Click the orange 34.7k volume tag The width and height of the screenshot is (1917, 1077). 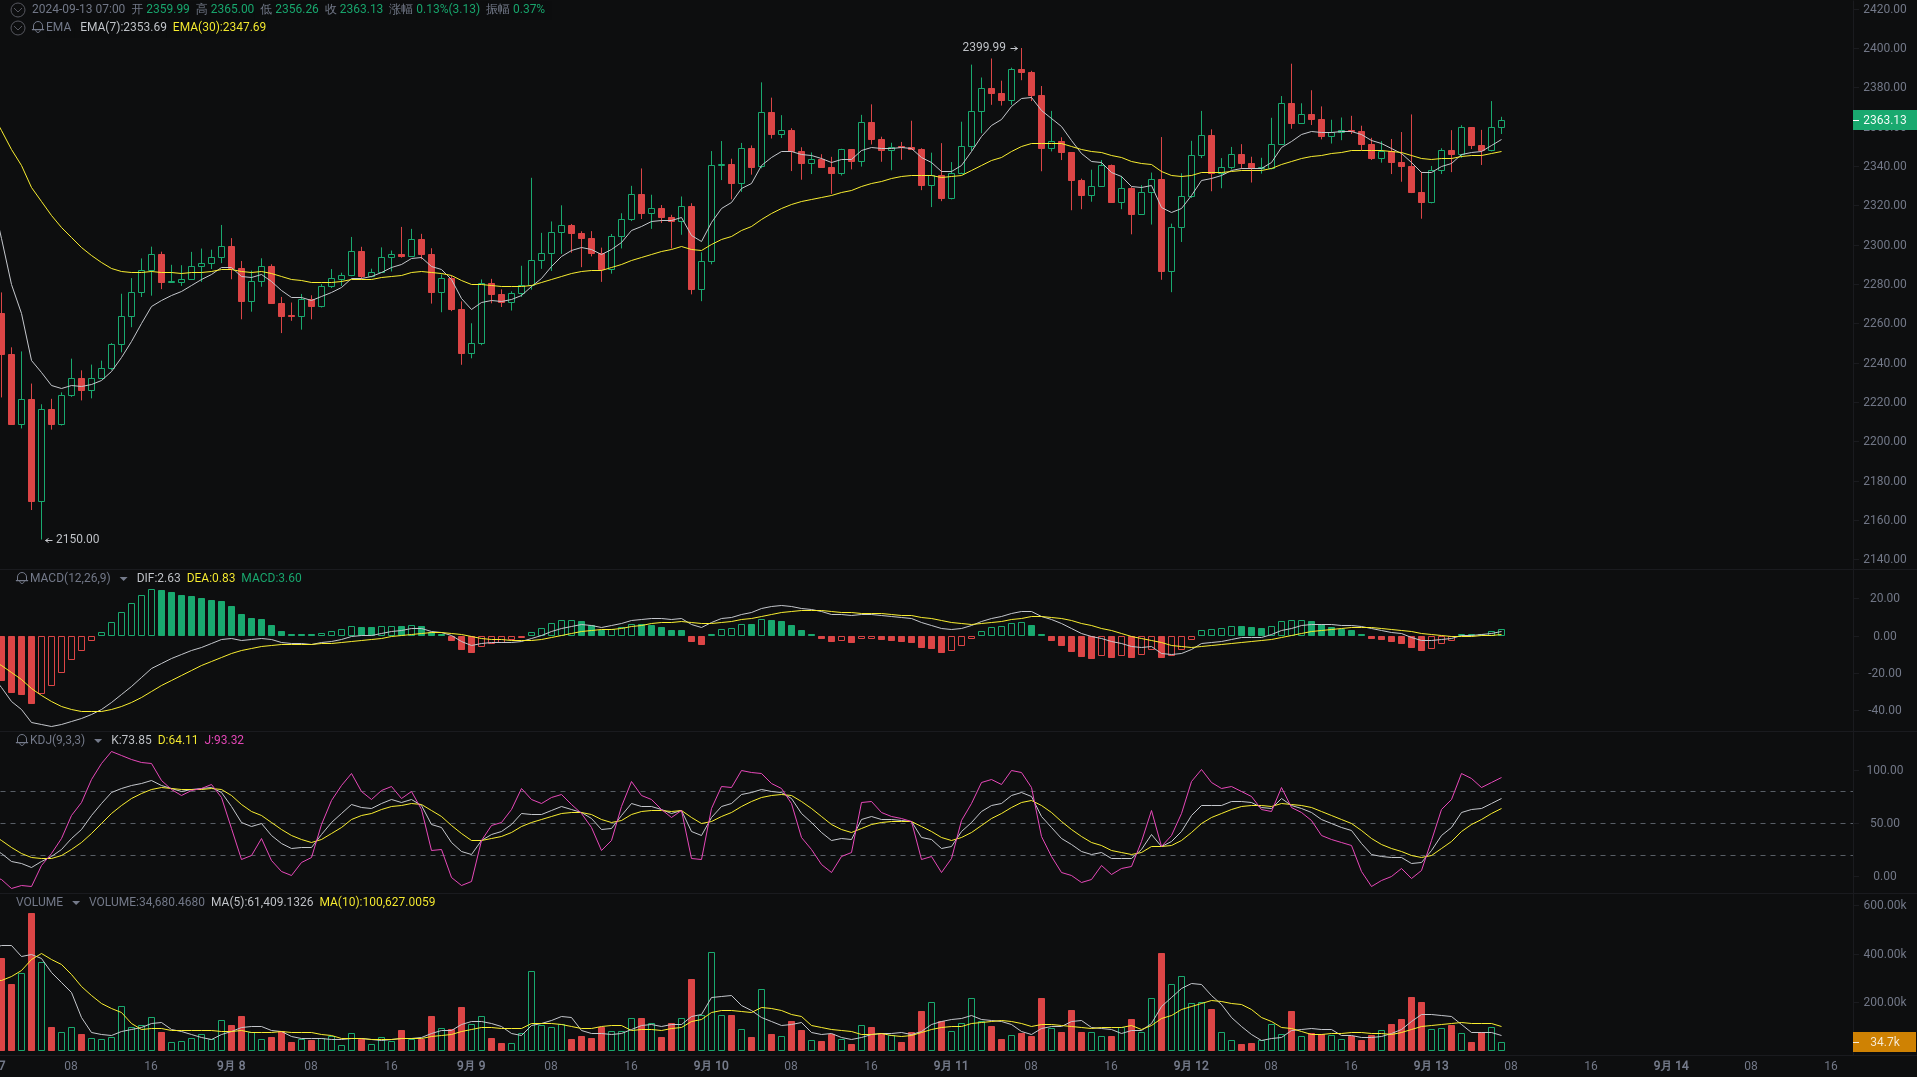pos(1884,1042)
